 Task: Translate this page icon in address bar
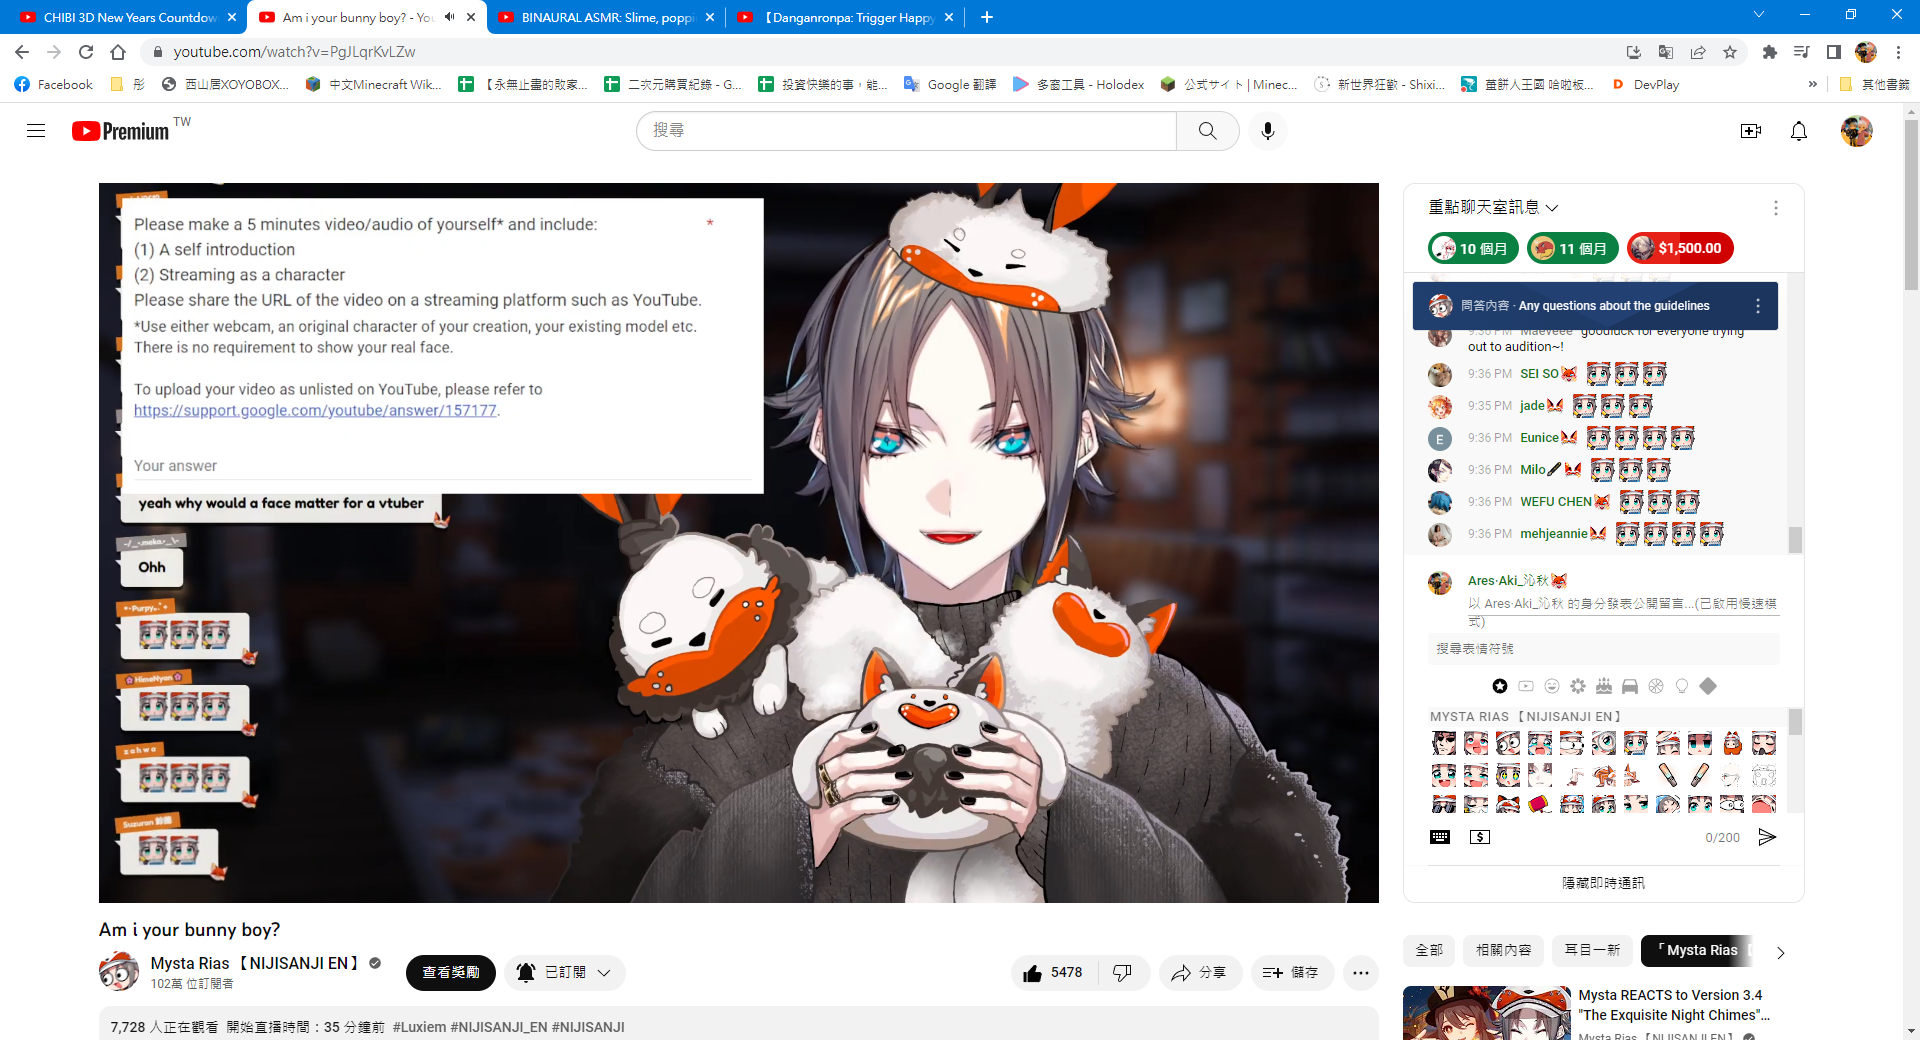coord(1666,52)
